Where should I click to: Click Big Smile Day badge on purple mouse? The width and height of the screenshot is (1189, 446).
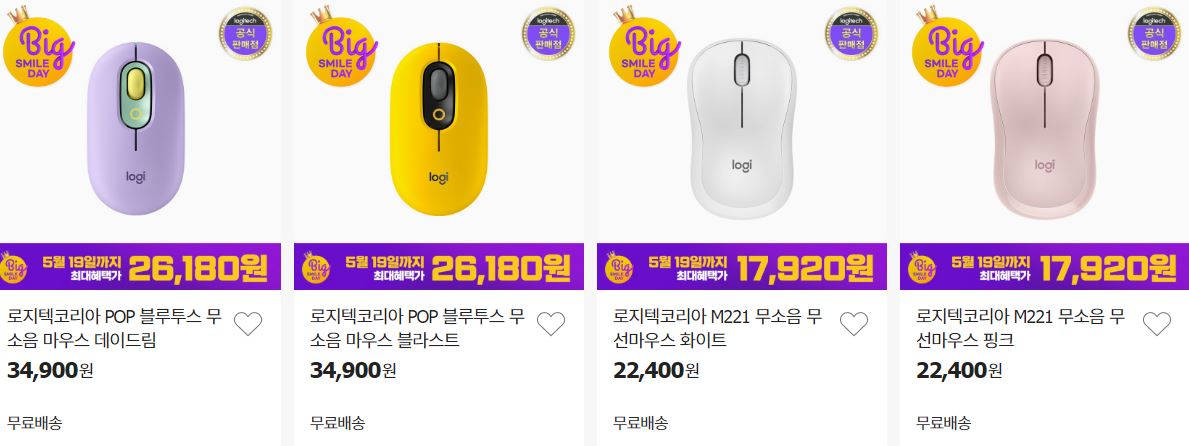(x=38, y=46)
